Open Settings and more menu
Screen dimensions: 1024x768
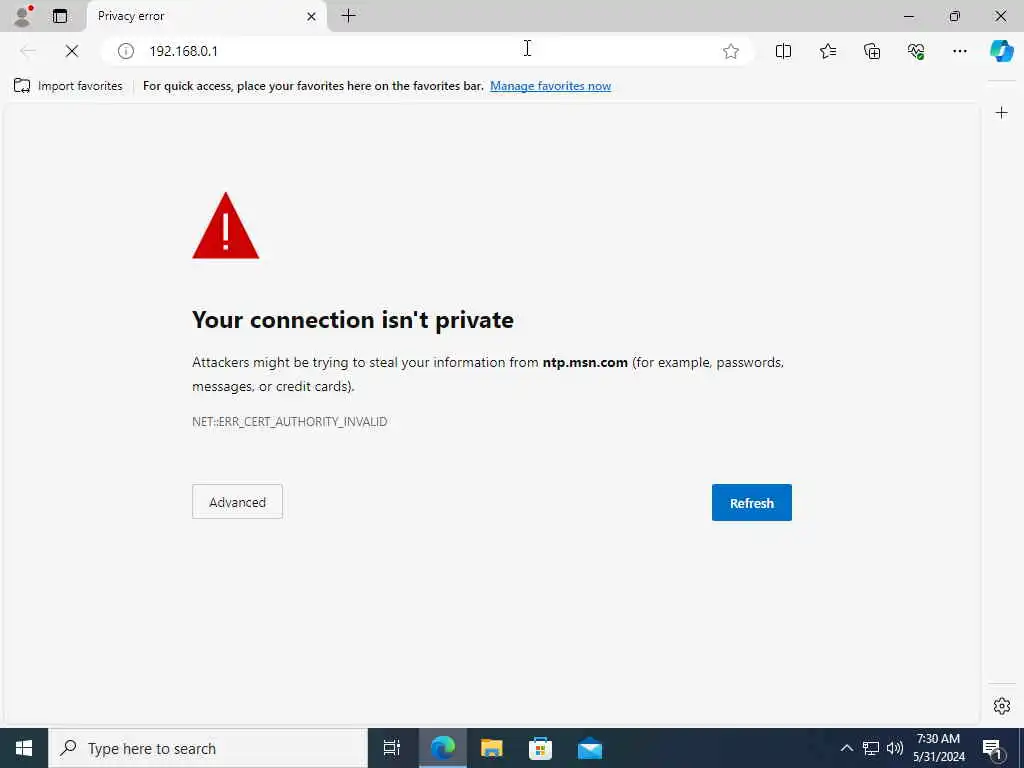click(x=959, y=51)
